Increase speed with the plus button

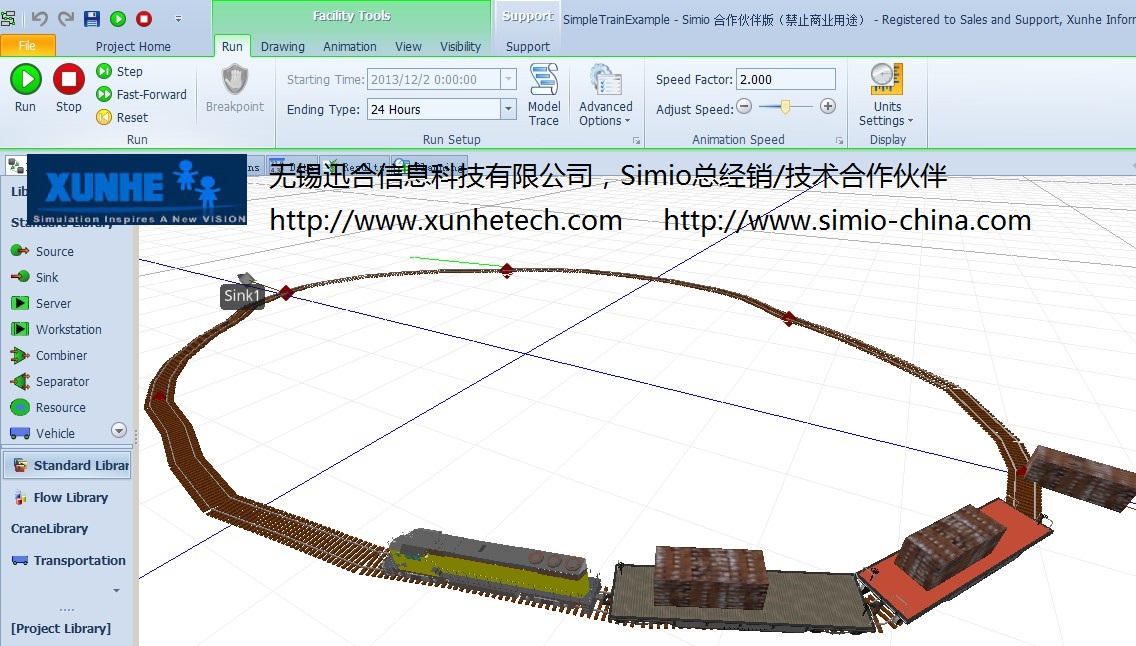tap(828, 107)
